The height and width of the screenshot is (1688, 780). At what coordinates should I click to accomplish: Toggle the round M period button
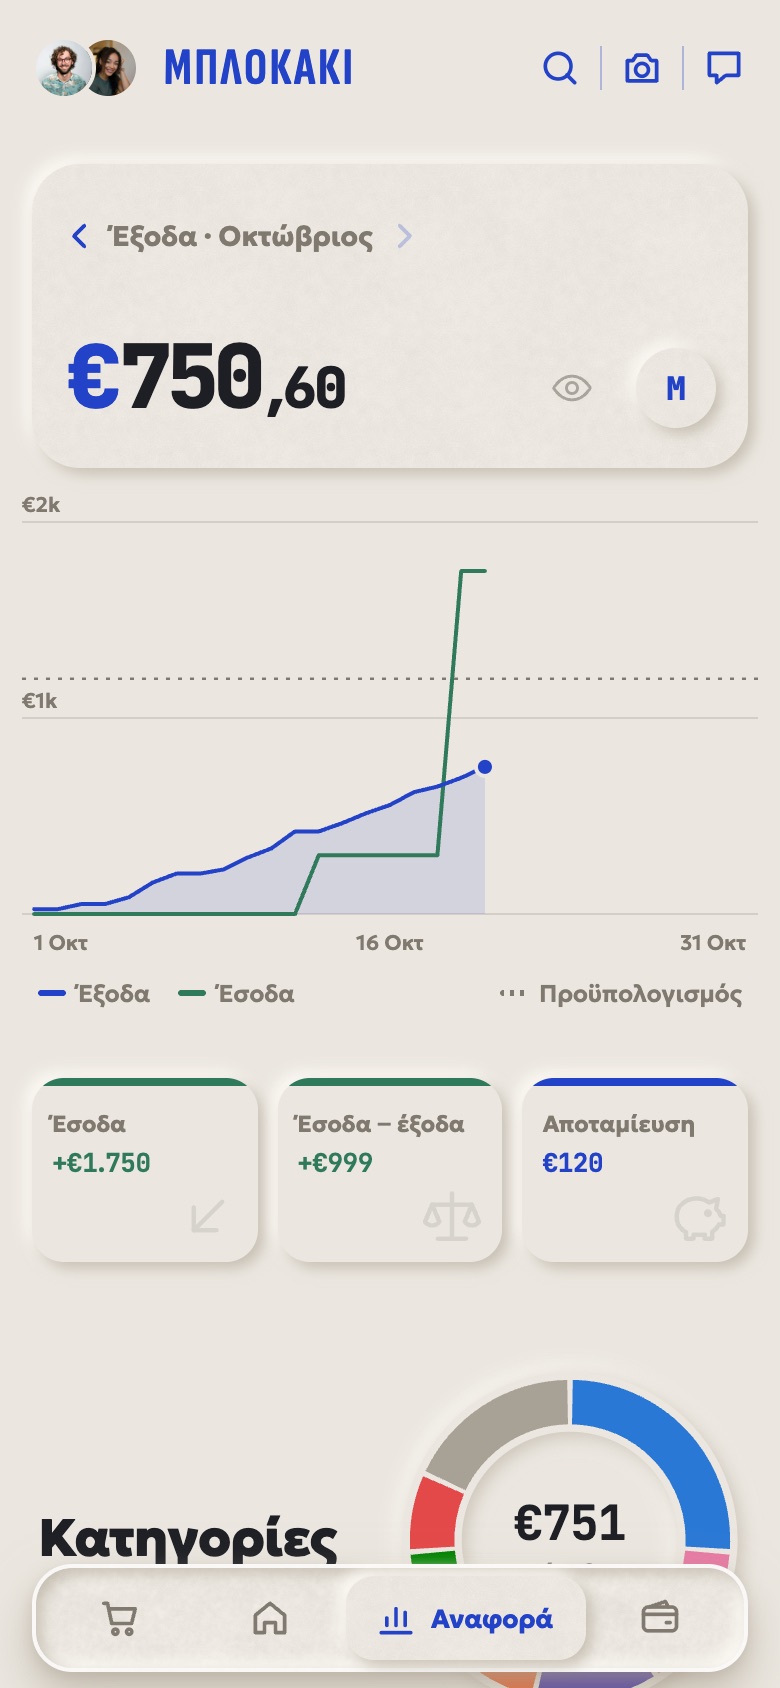(676, 388)
